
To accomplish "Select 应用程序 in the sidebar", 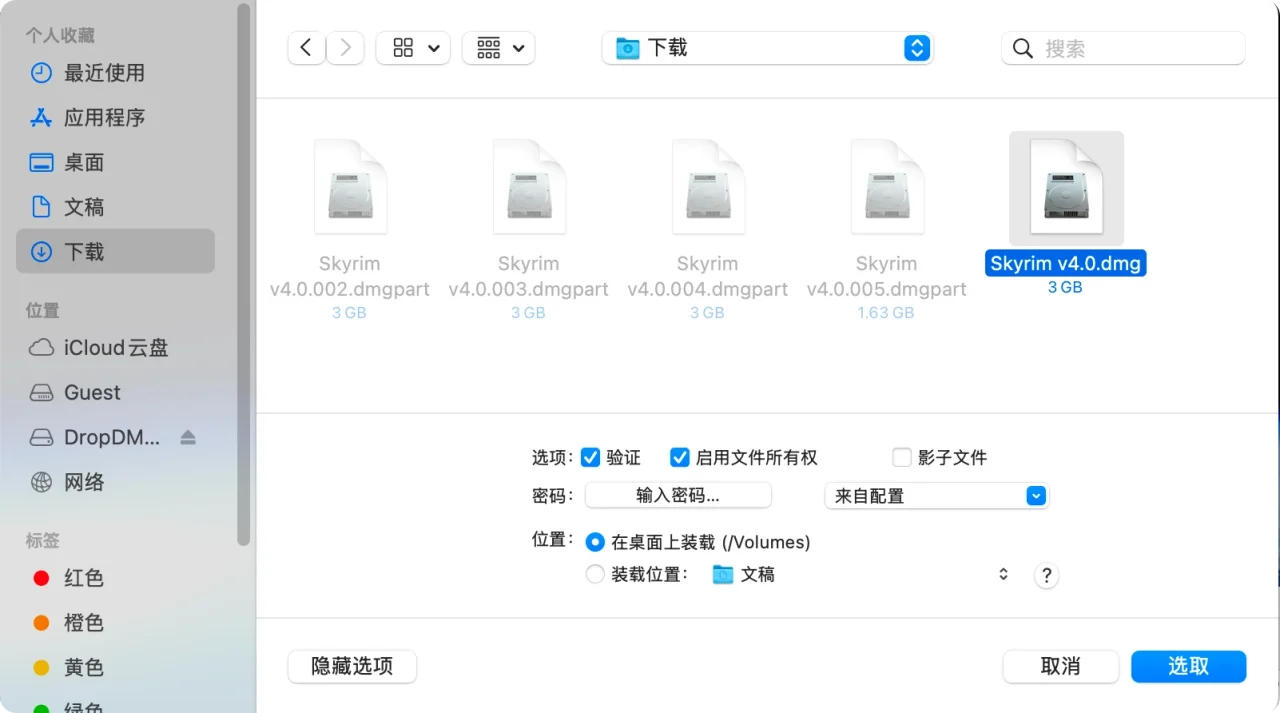I will pos(115,118).
